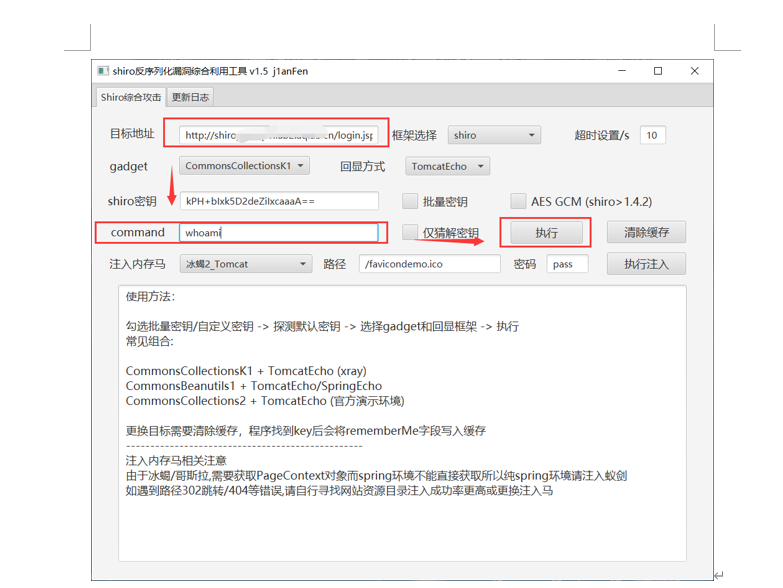The height and width of the screenshot is (588, 783).
Task: Click the line CommonsBeanutils1 + TomcatEcho/SpringEcho
Action: coord(254,386)
